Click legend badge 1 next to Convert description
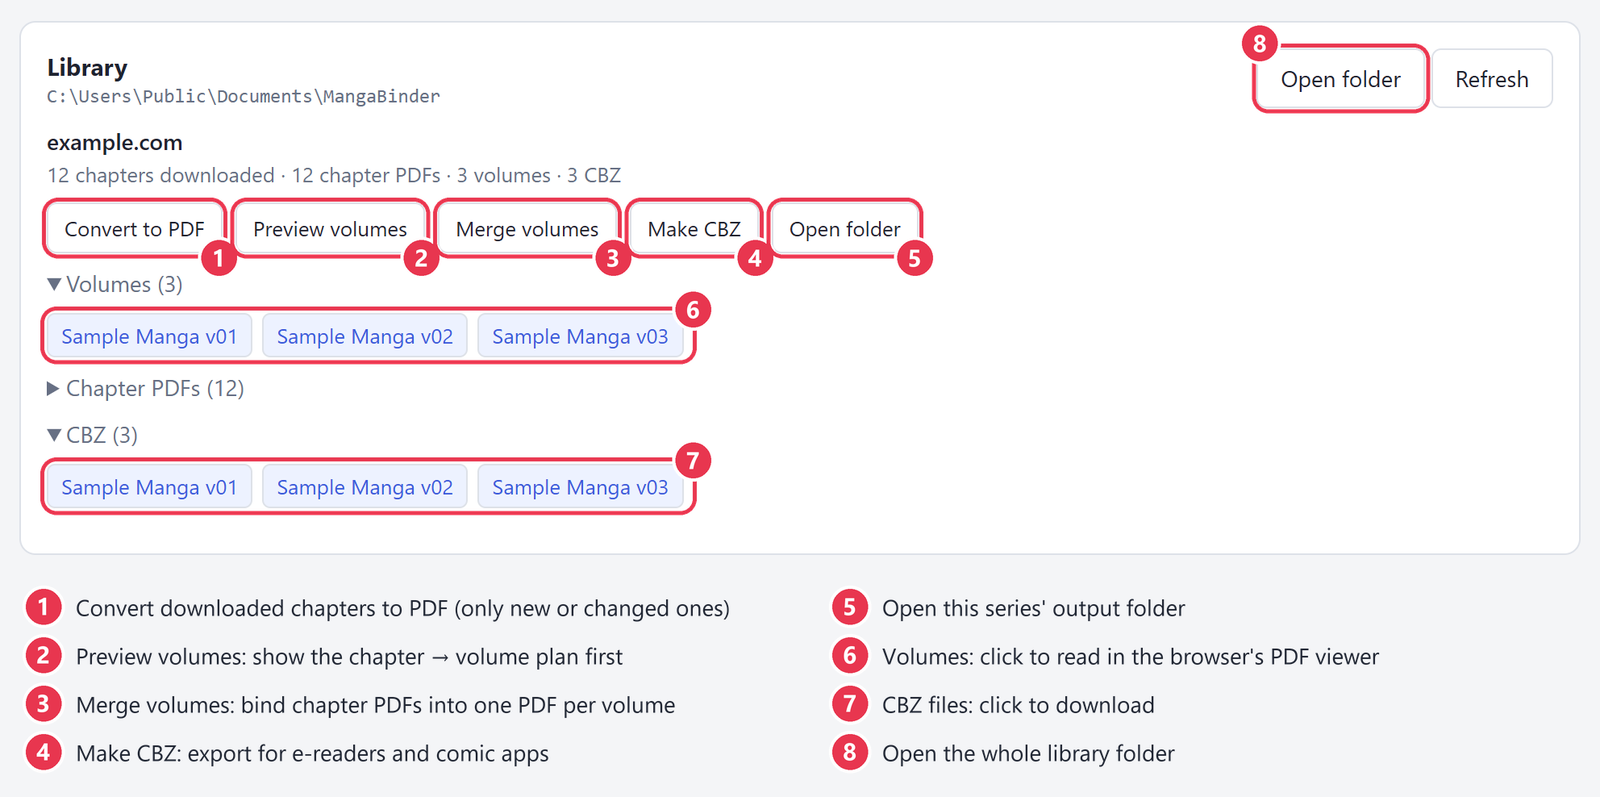This screenshot has width=1600, height=797. [43, 607]
